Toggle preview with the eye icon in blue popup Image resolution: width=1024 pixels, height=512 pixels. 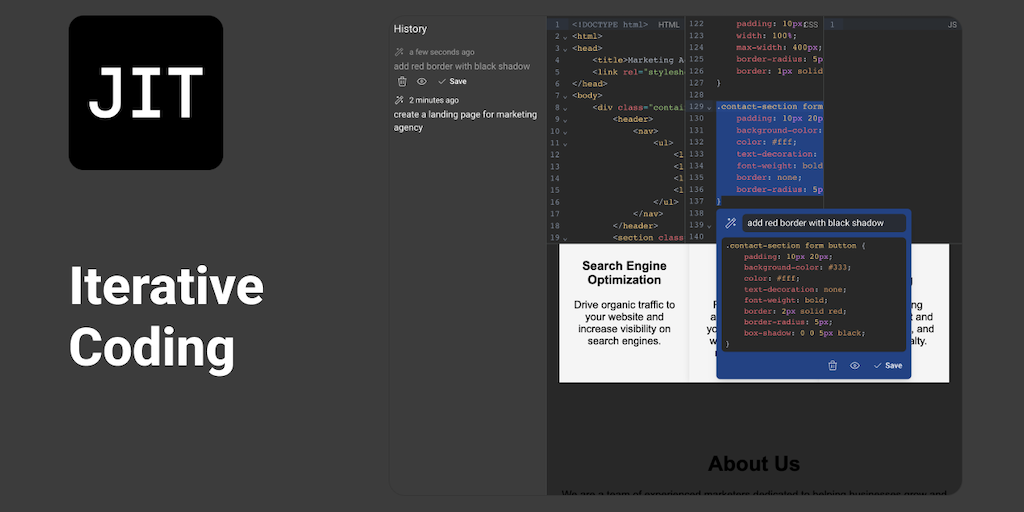coord(855,366)
